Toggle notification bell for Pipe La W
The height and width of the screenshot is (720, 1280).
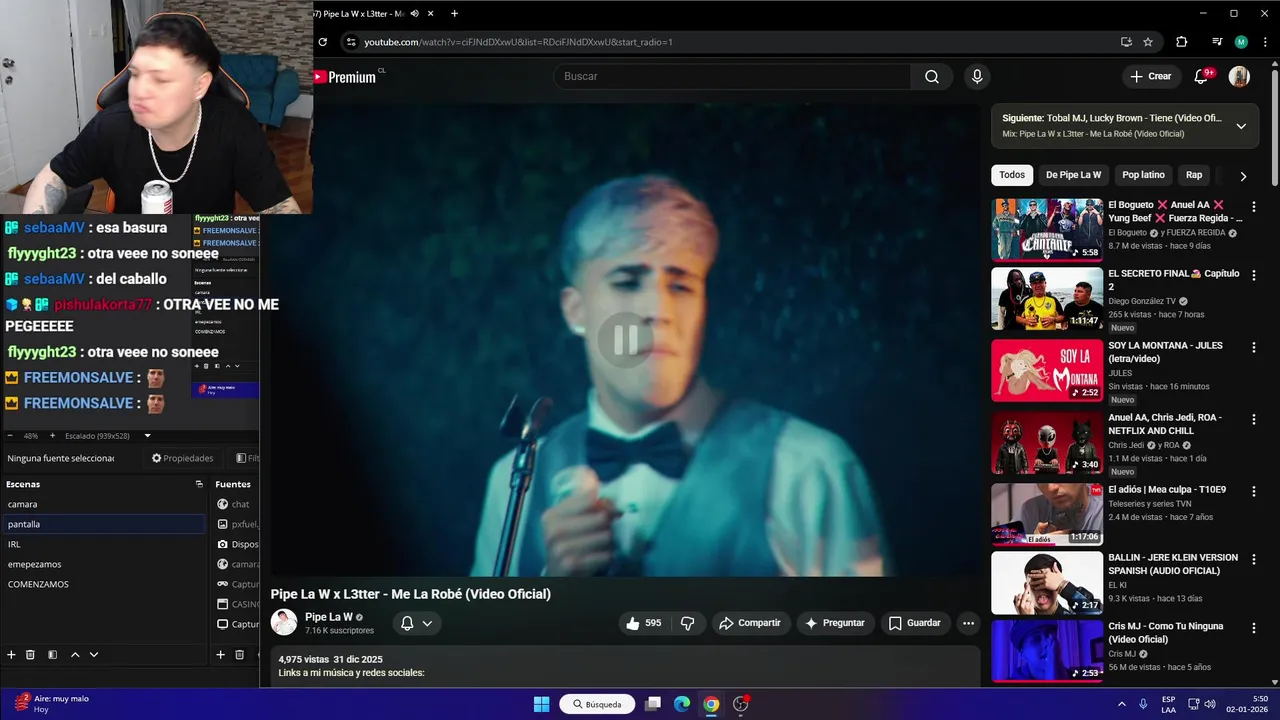[x=416, y=623]
